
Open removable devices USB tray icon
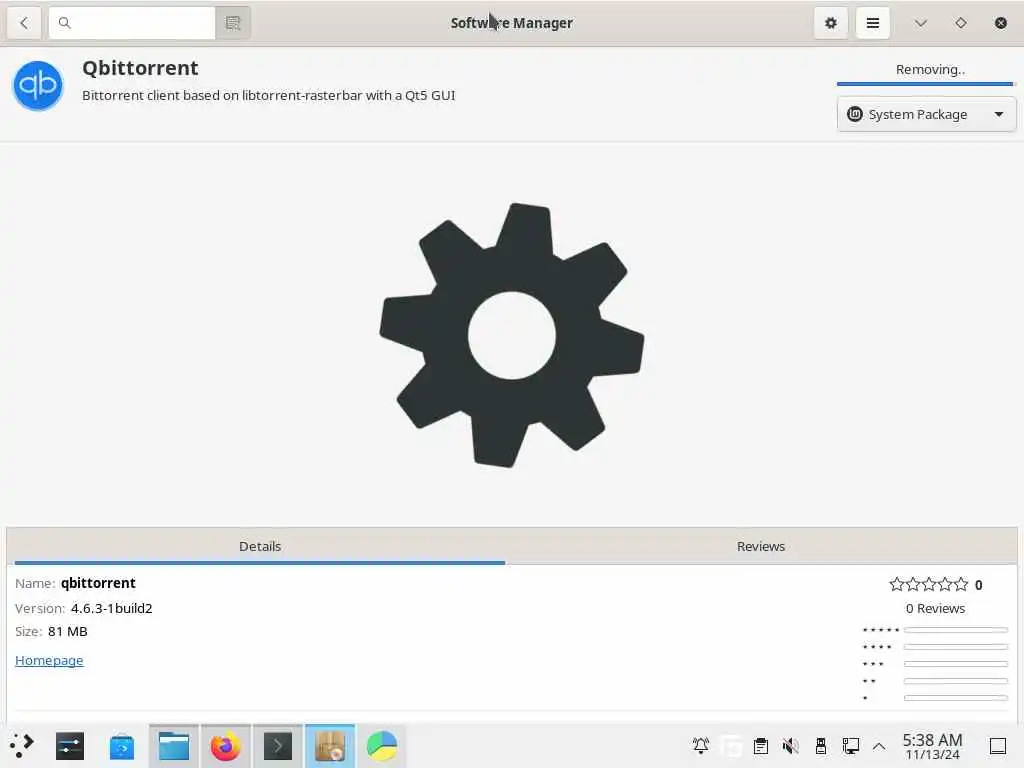tap(821, 746)
